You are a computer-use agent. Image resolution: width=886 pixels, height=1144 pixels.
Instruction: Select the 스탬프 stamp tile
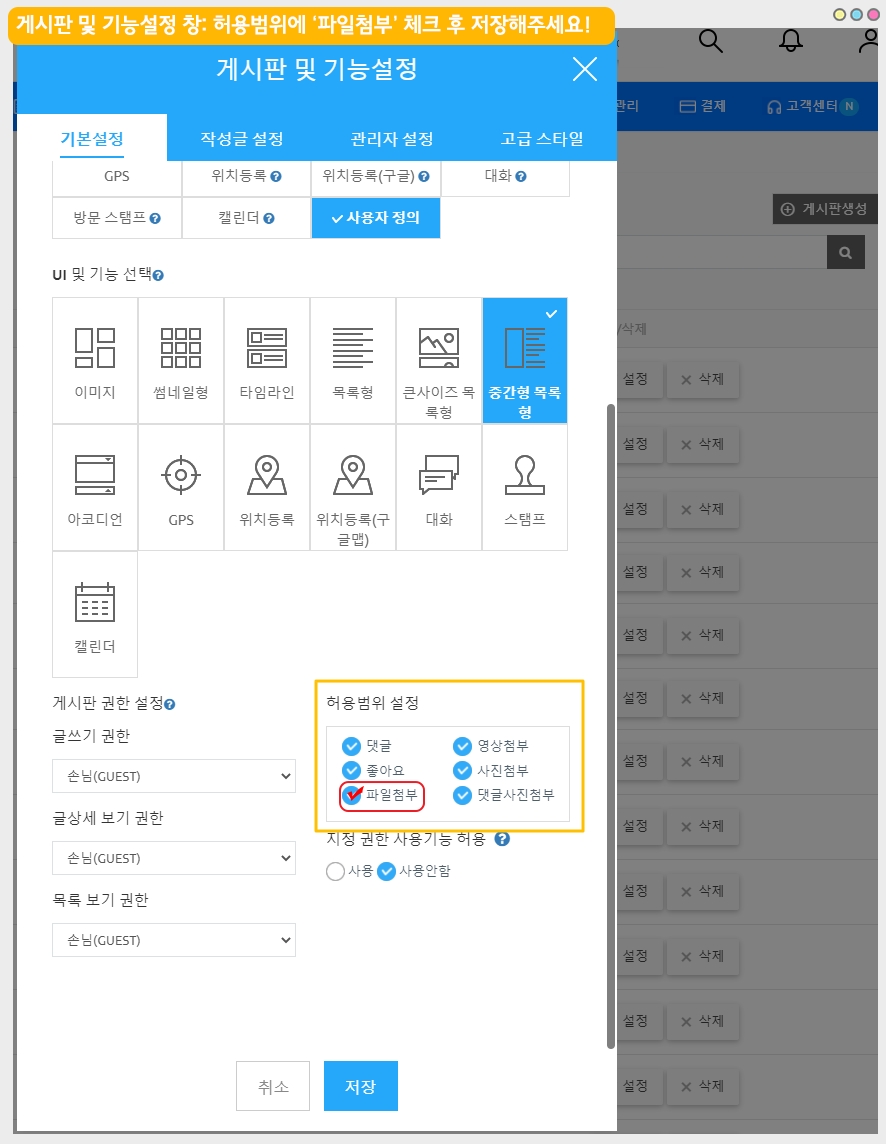(525, 487)
